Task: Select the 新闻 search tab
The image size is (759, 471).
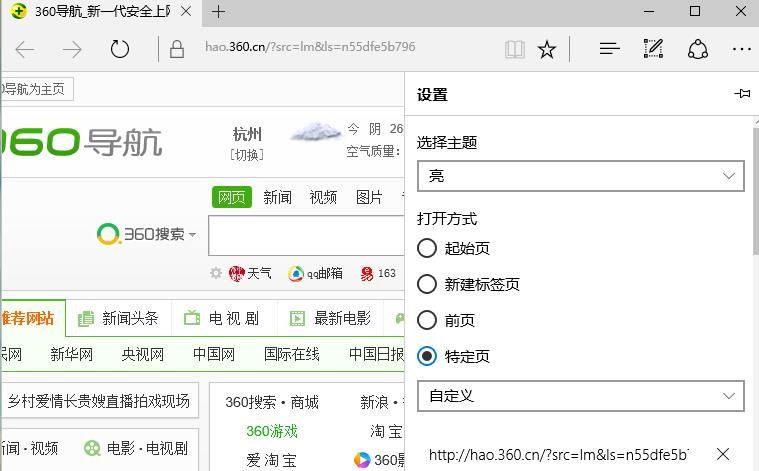Action: point(277,197)
